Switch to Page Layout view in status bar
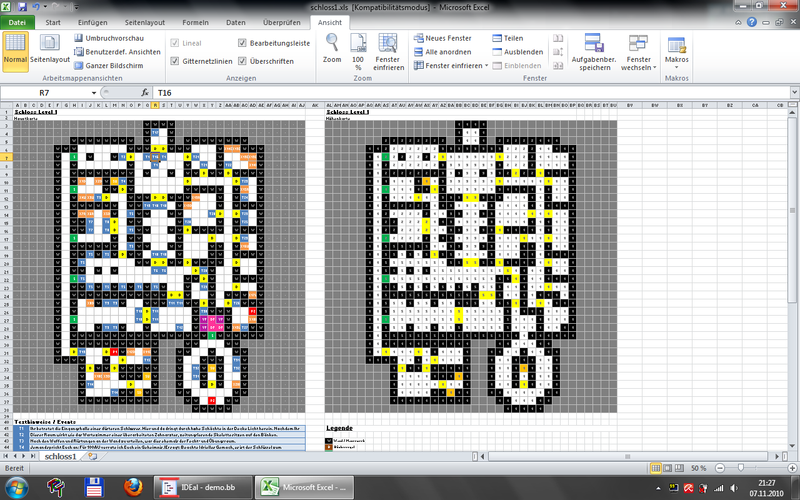 coord(667,468)
